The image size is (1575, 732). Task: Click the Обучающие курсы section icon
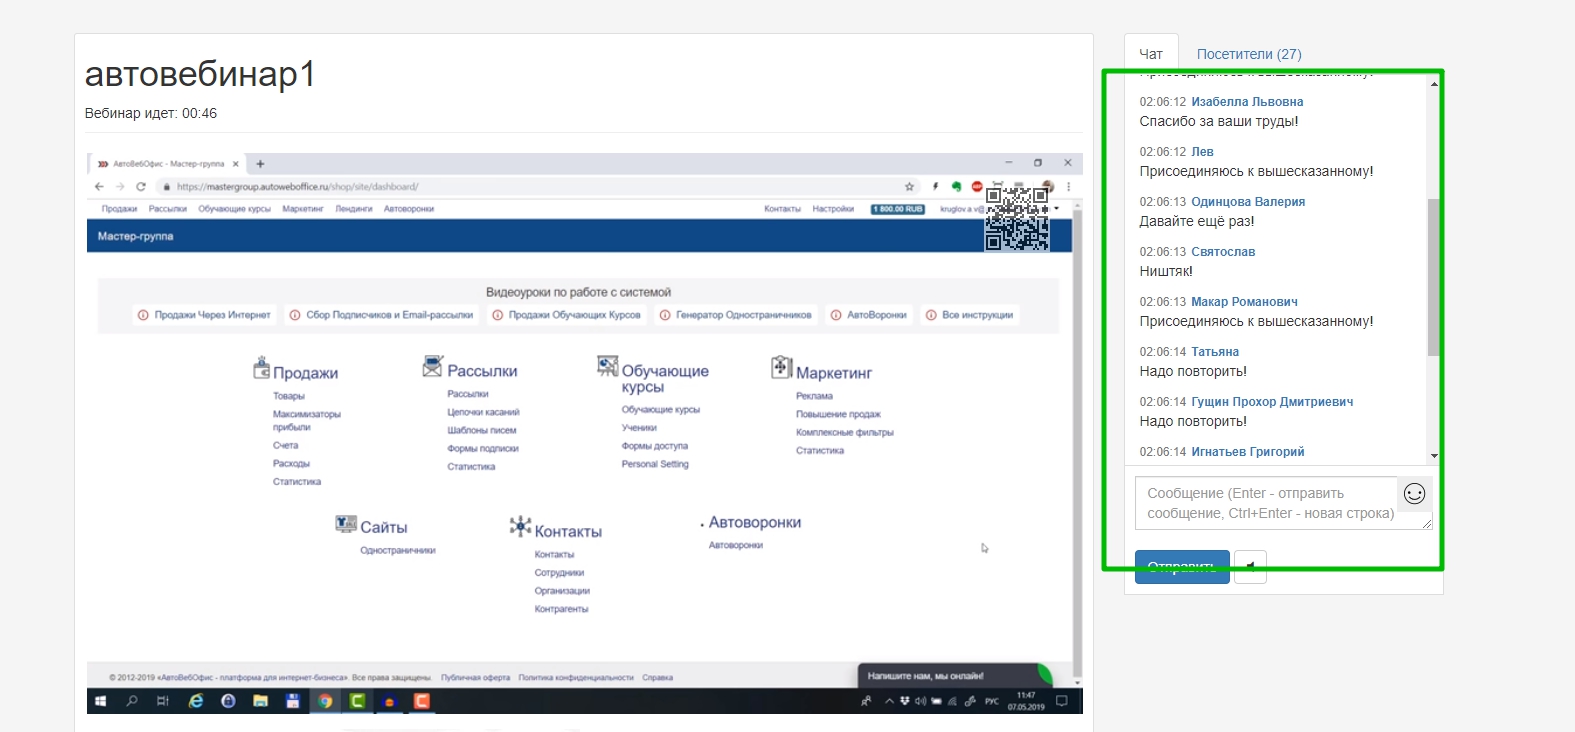607,366
